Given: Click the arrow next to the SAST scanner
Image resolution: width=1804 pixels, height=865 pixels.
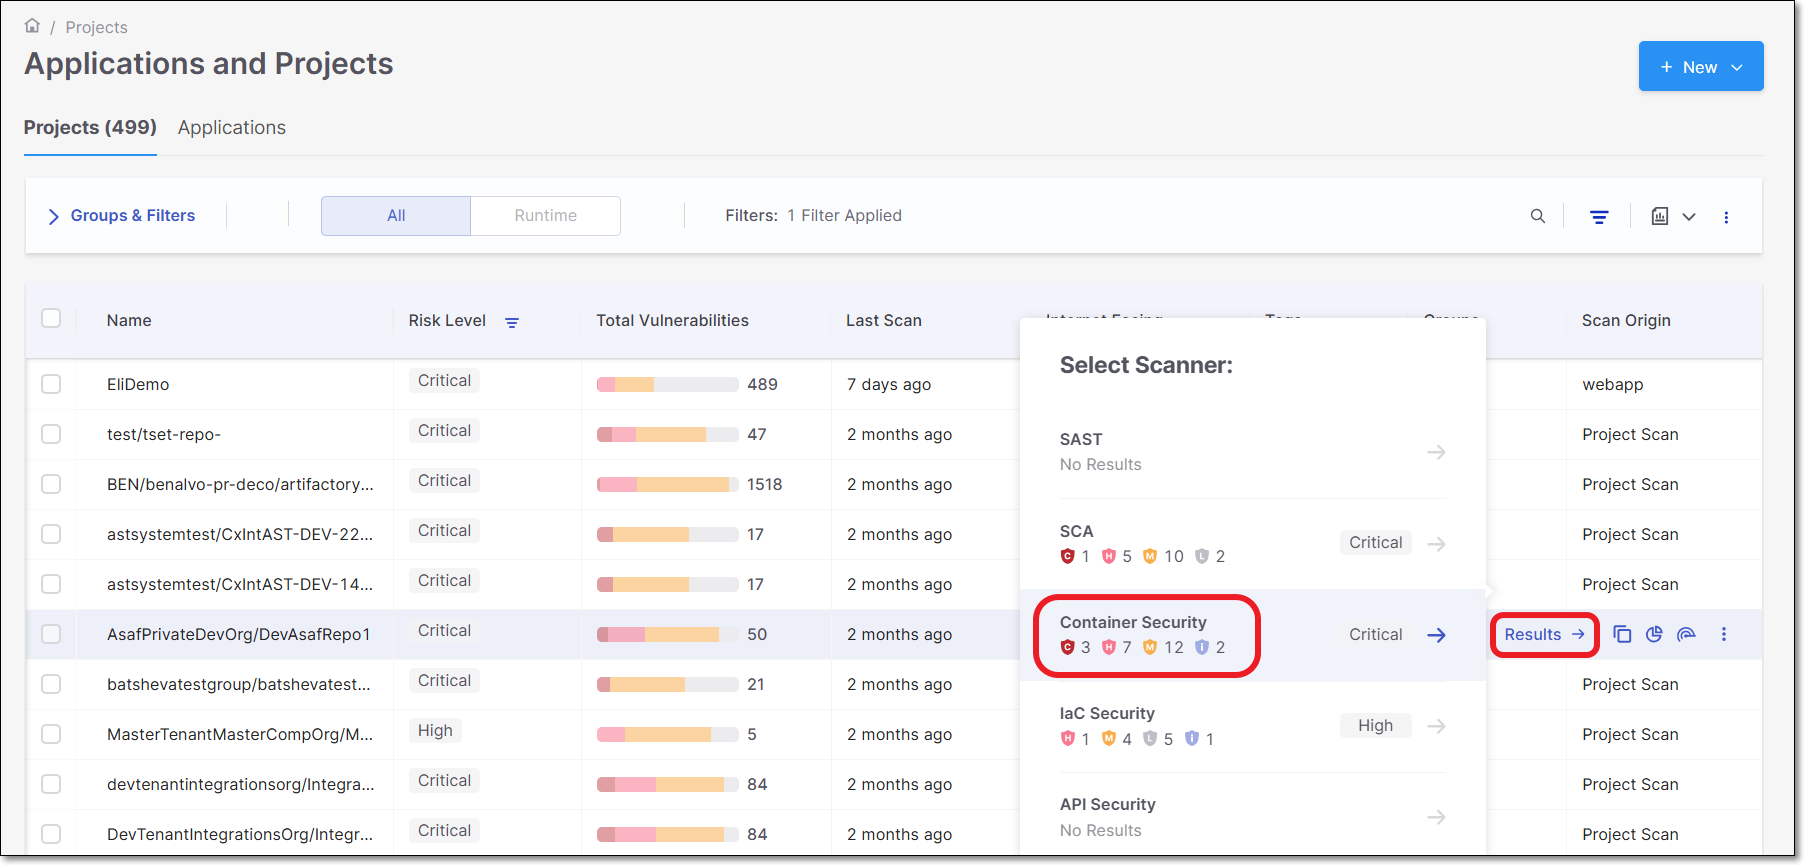Looking at the screenshot, I should 1436,452.
